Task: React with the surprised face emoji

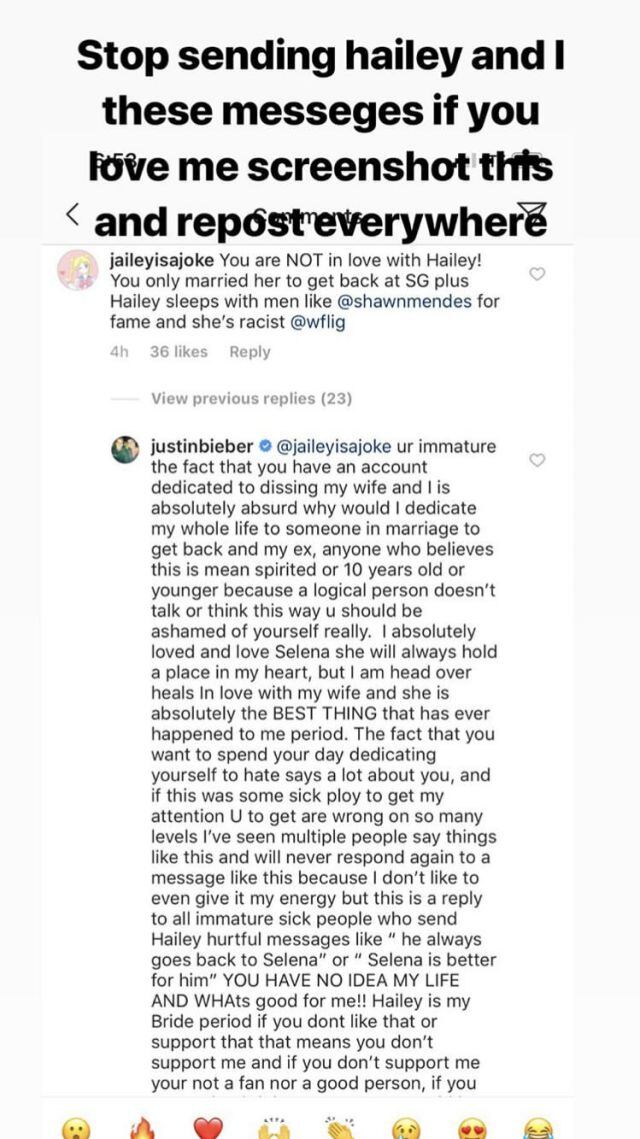Action: [x=75, y=1127]
